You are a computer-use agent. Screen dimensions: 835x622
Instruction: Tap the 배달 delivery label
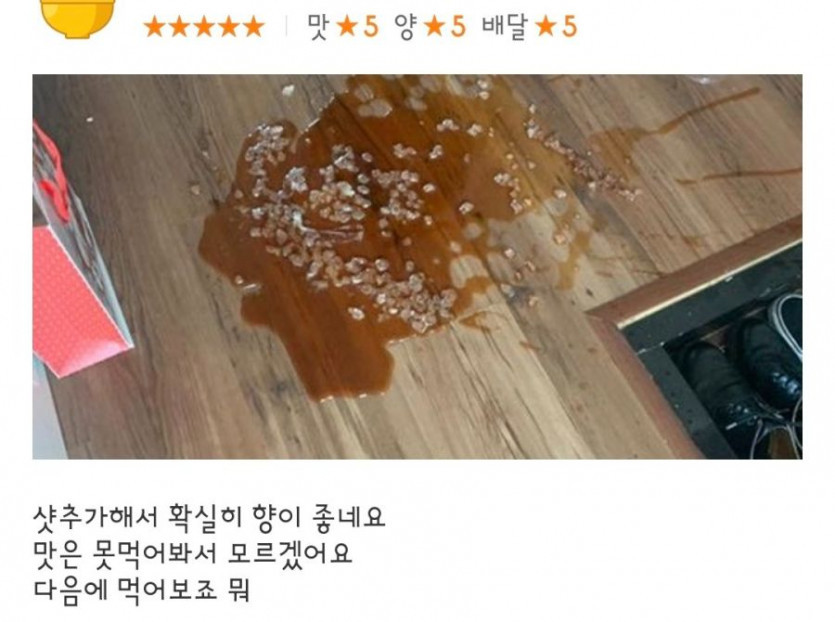(x=505, y=27)
